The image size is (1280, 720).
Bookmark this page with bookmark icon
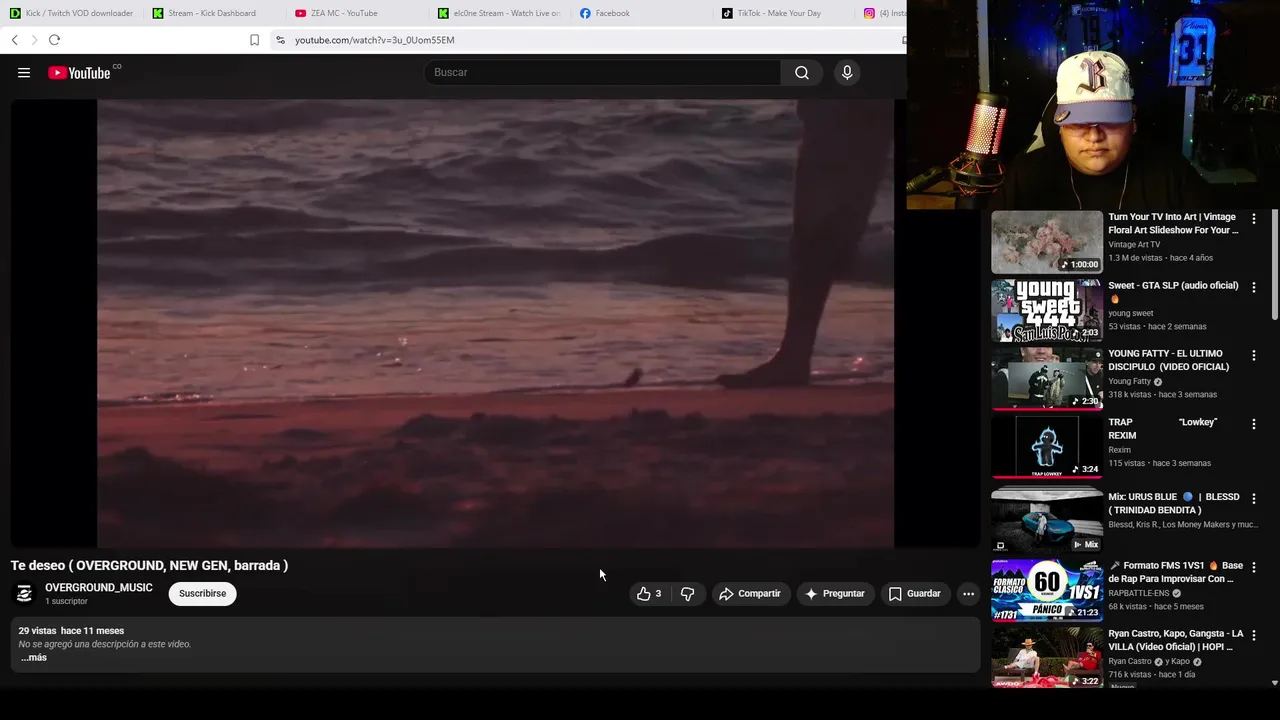coord(254,40)
